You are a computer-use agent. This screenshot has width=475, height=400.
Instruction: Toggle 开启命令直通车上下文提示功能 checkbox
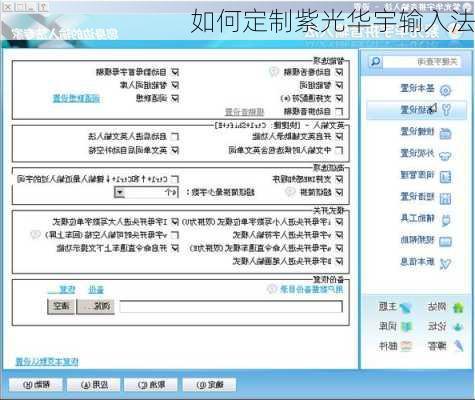point(175,248)
